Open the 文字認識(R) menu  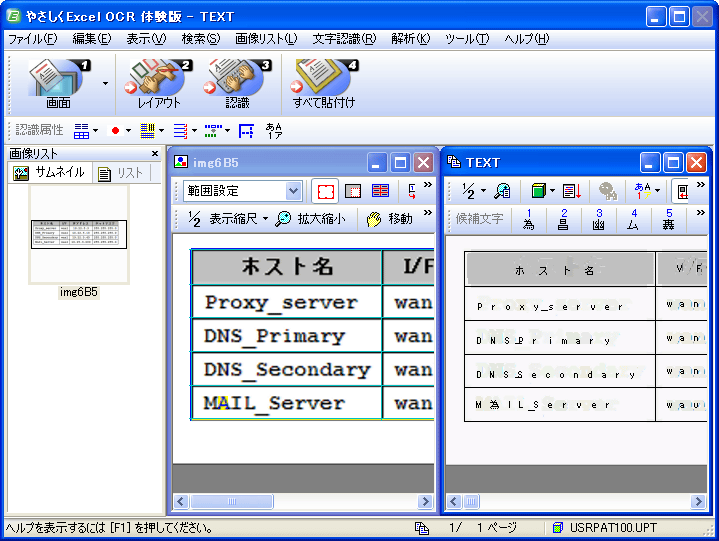[x=344, y=39]
